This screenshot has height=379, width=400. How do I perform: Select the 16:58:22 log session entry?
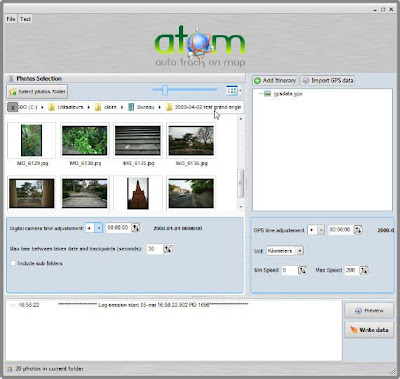pyautogui.click(x=133, y=305)
